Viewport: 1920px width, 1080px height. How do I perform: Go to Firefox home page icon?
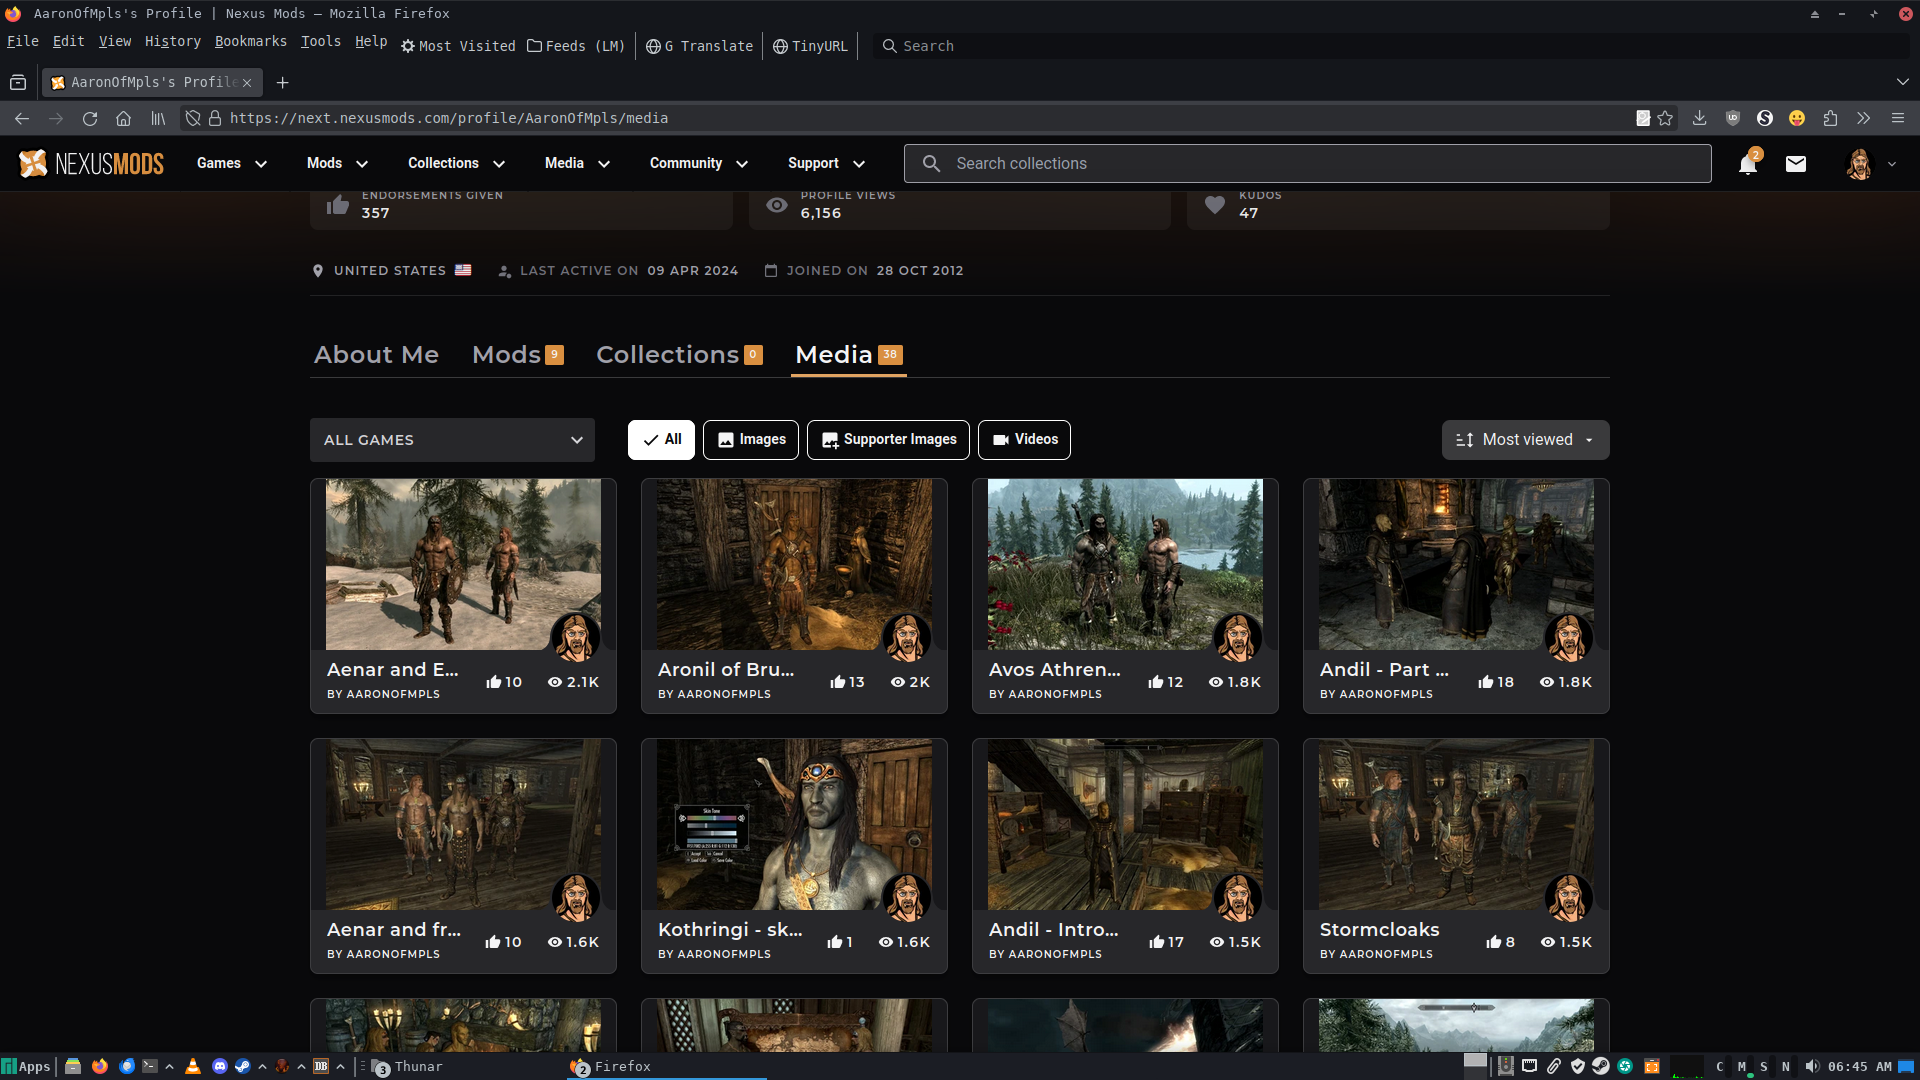pos(123,118)
